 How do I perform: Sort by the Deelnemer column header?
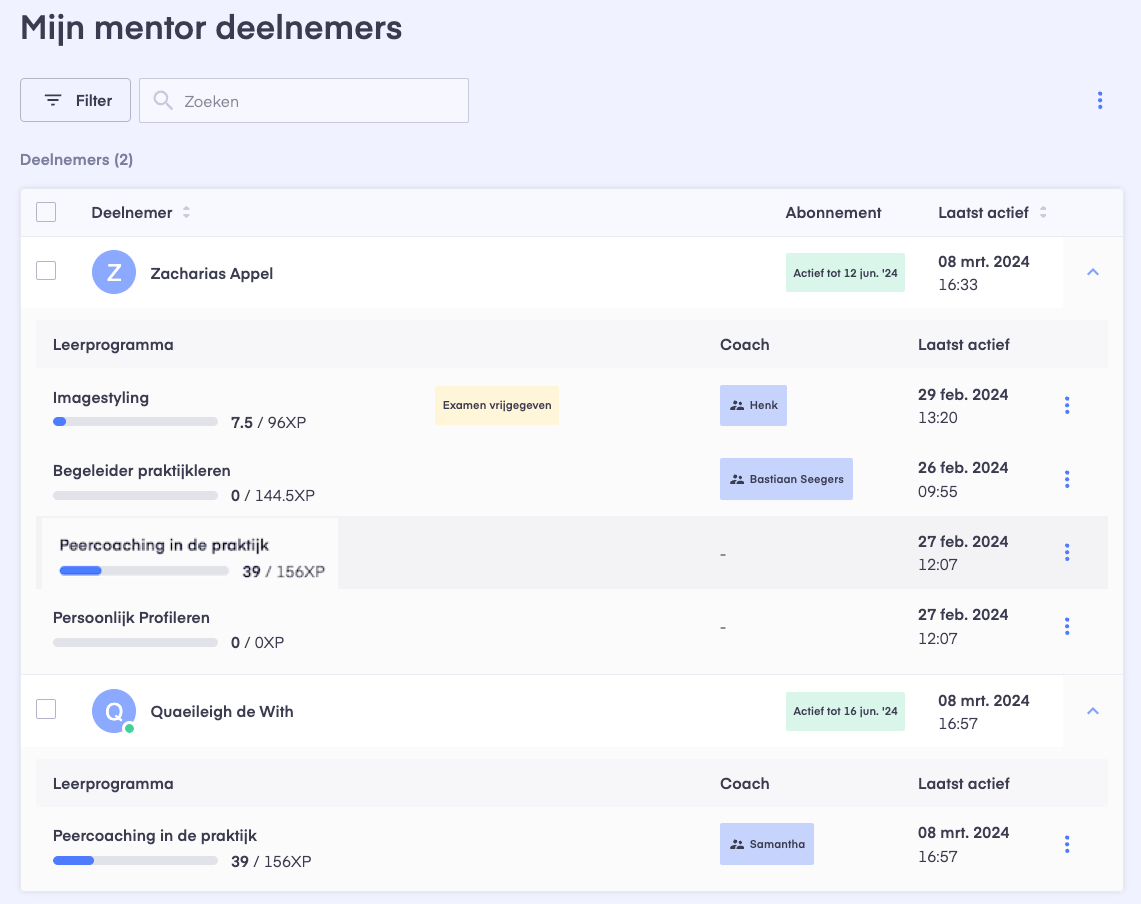click(x=132, y=213)
